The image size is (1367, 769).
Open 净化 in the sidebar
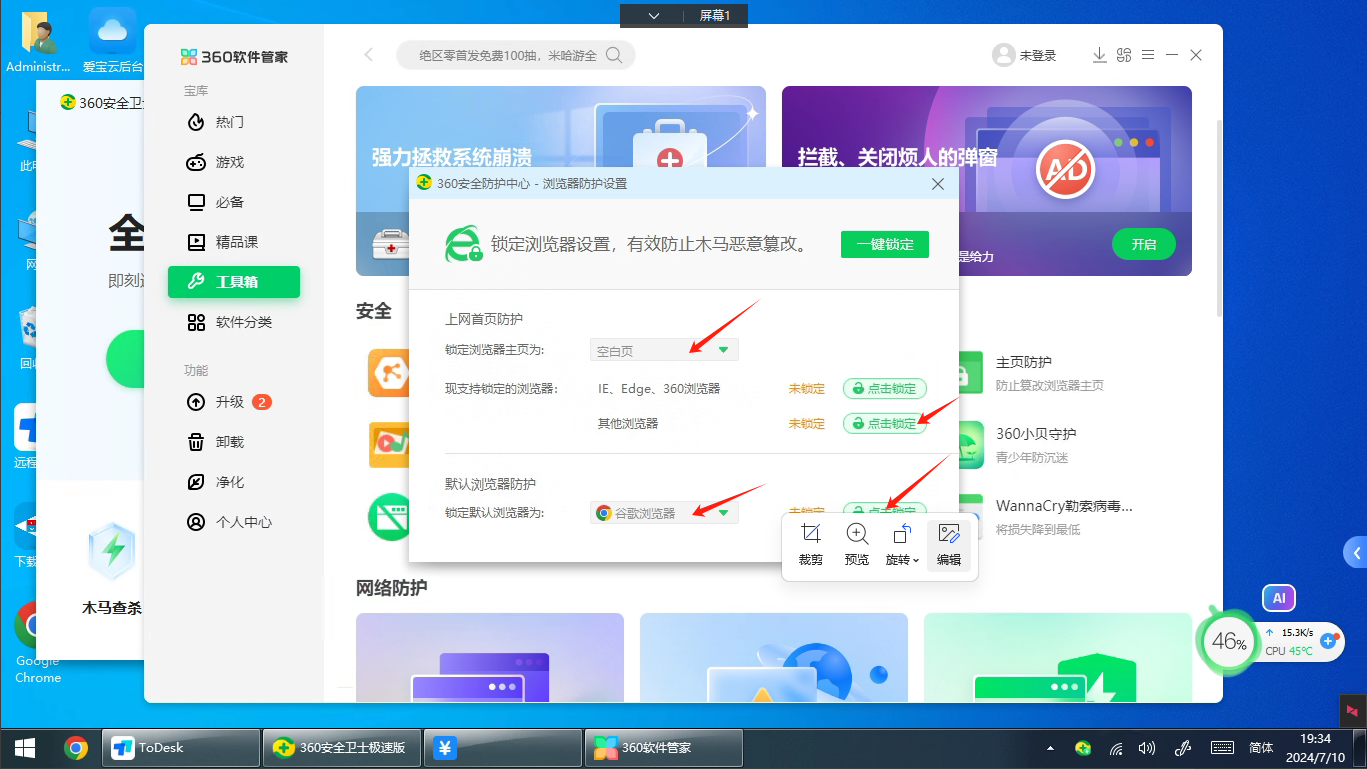[x=234, y=482]
